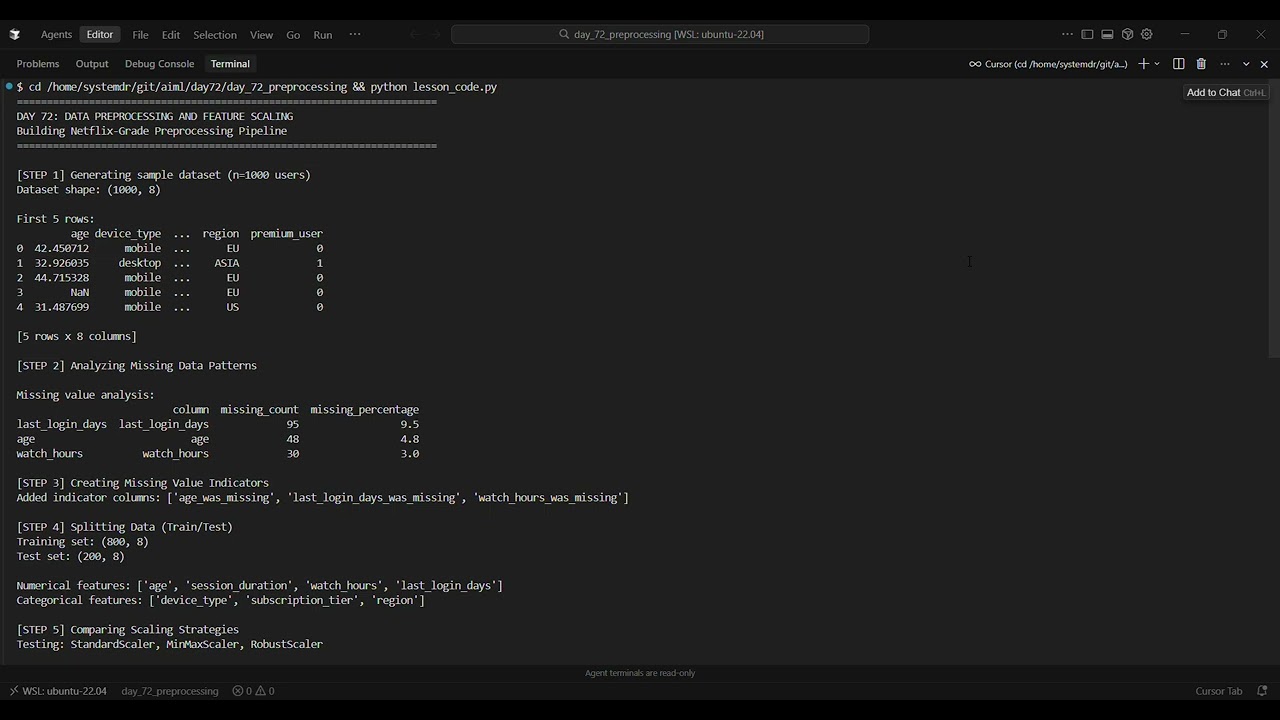The image size is (1280, 720).
Task: Click the python lesson_code.py command line
Action: 256,87
